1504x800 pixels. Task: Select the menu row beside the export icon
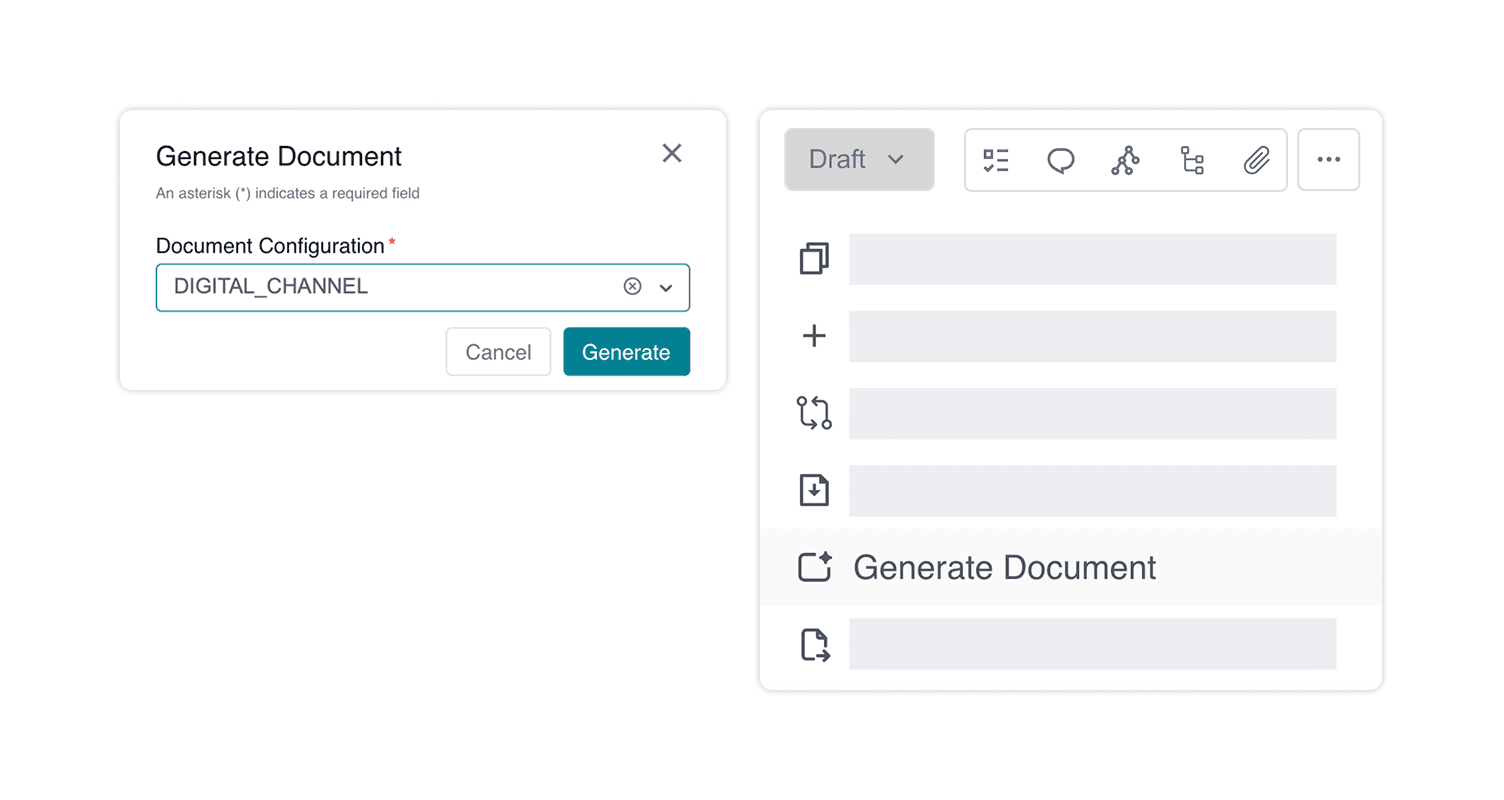point(1092,644)
